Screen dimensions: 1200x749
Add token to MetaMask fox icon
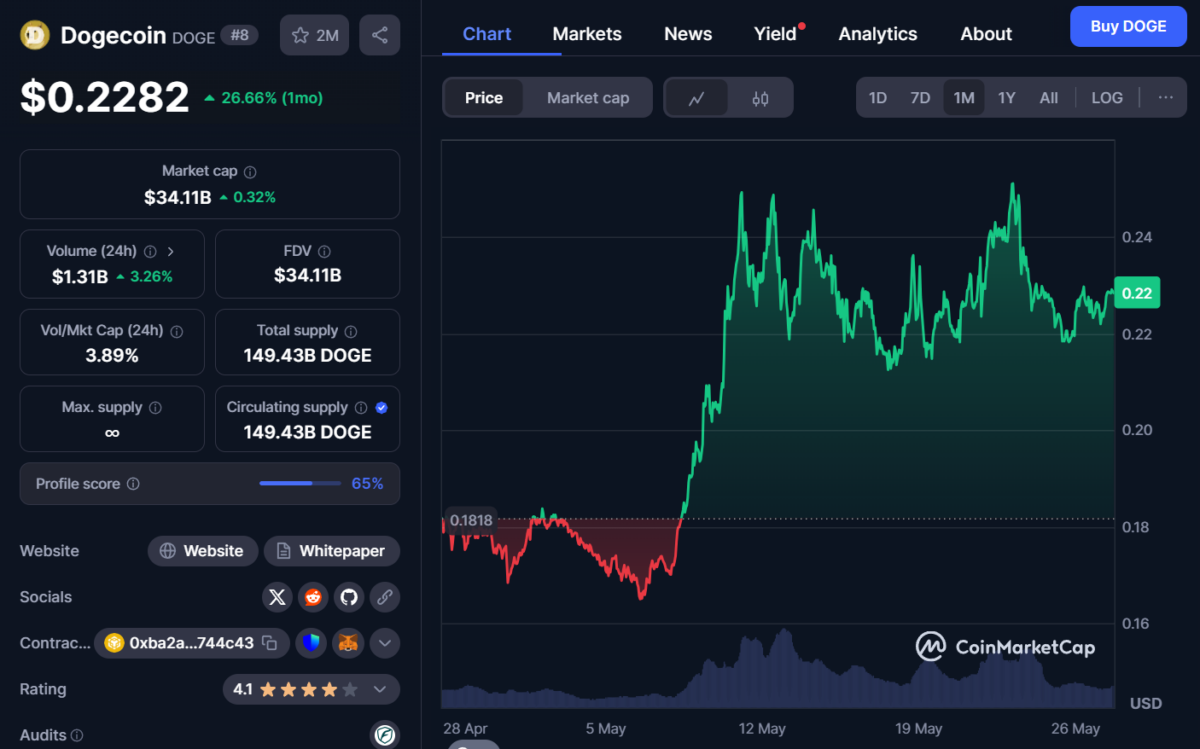pyautogui.click(x=349, y=643)
